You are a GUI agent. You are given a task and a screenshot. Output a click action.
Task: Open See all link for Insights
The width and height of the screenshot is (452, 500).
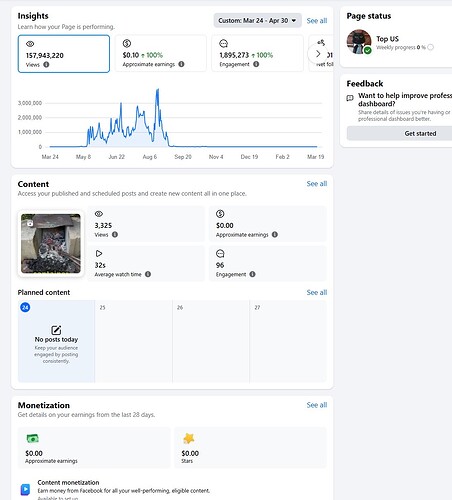coord(317,21)
